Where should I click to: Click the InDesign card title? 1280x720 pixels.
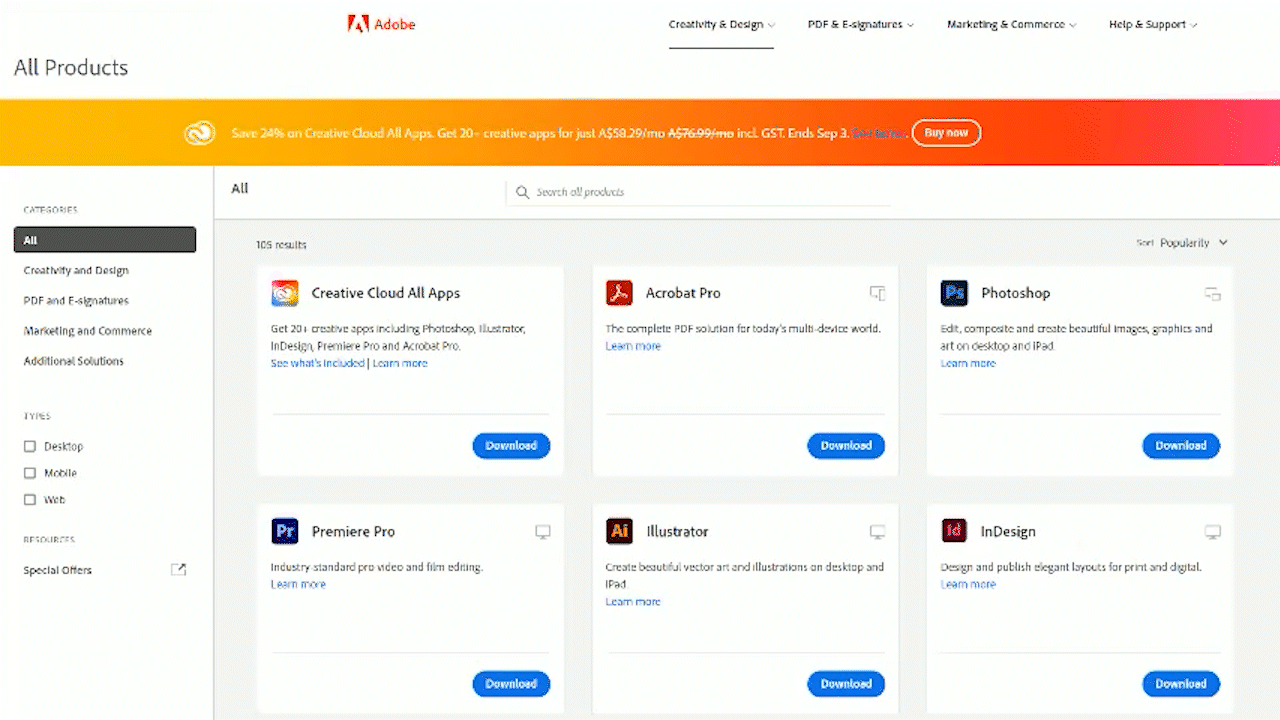(1008, 532)
